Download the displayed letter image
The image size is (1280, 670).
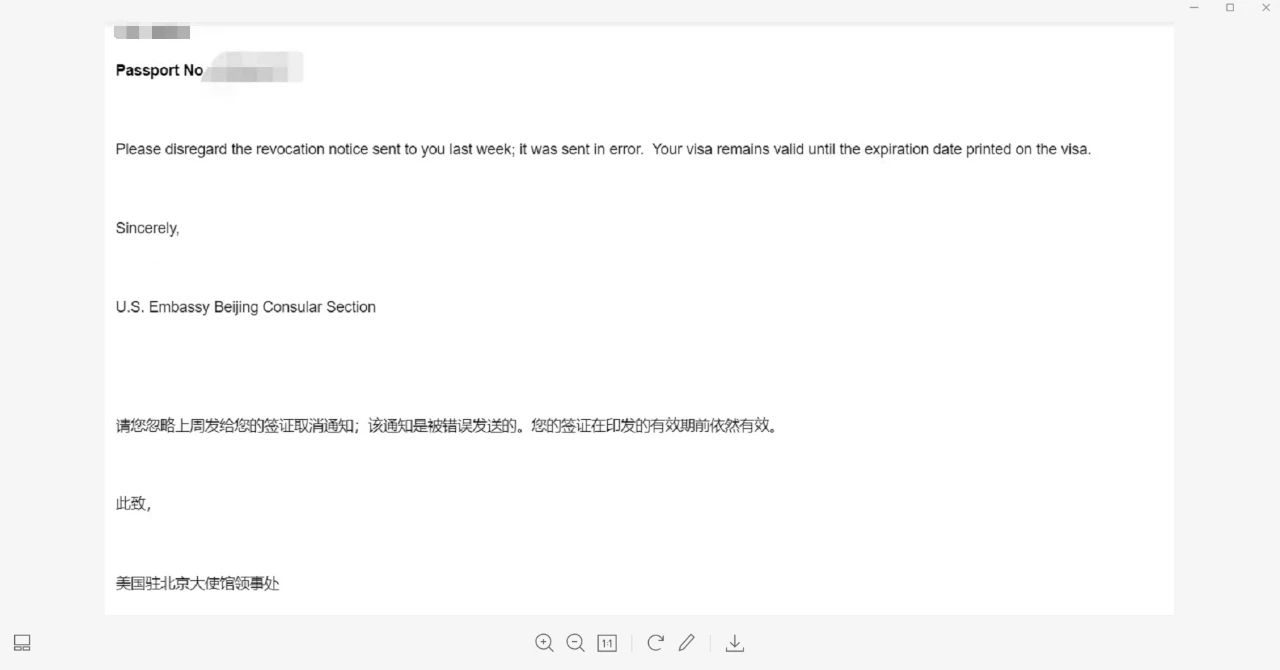[x=735, y=643]
